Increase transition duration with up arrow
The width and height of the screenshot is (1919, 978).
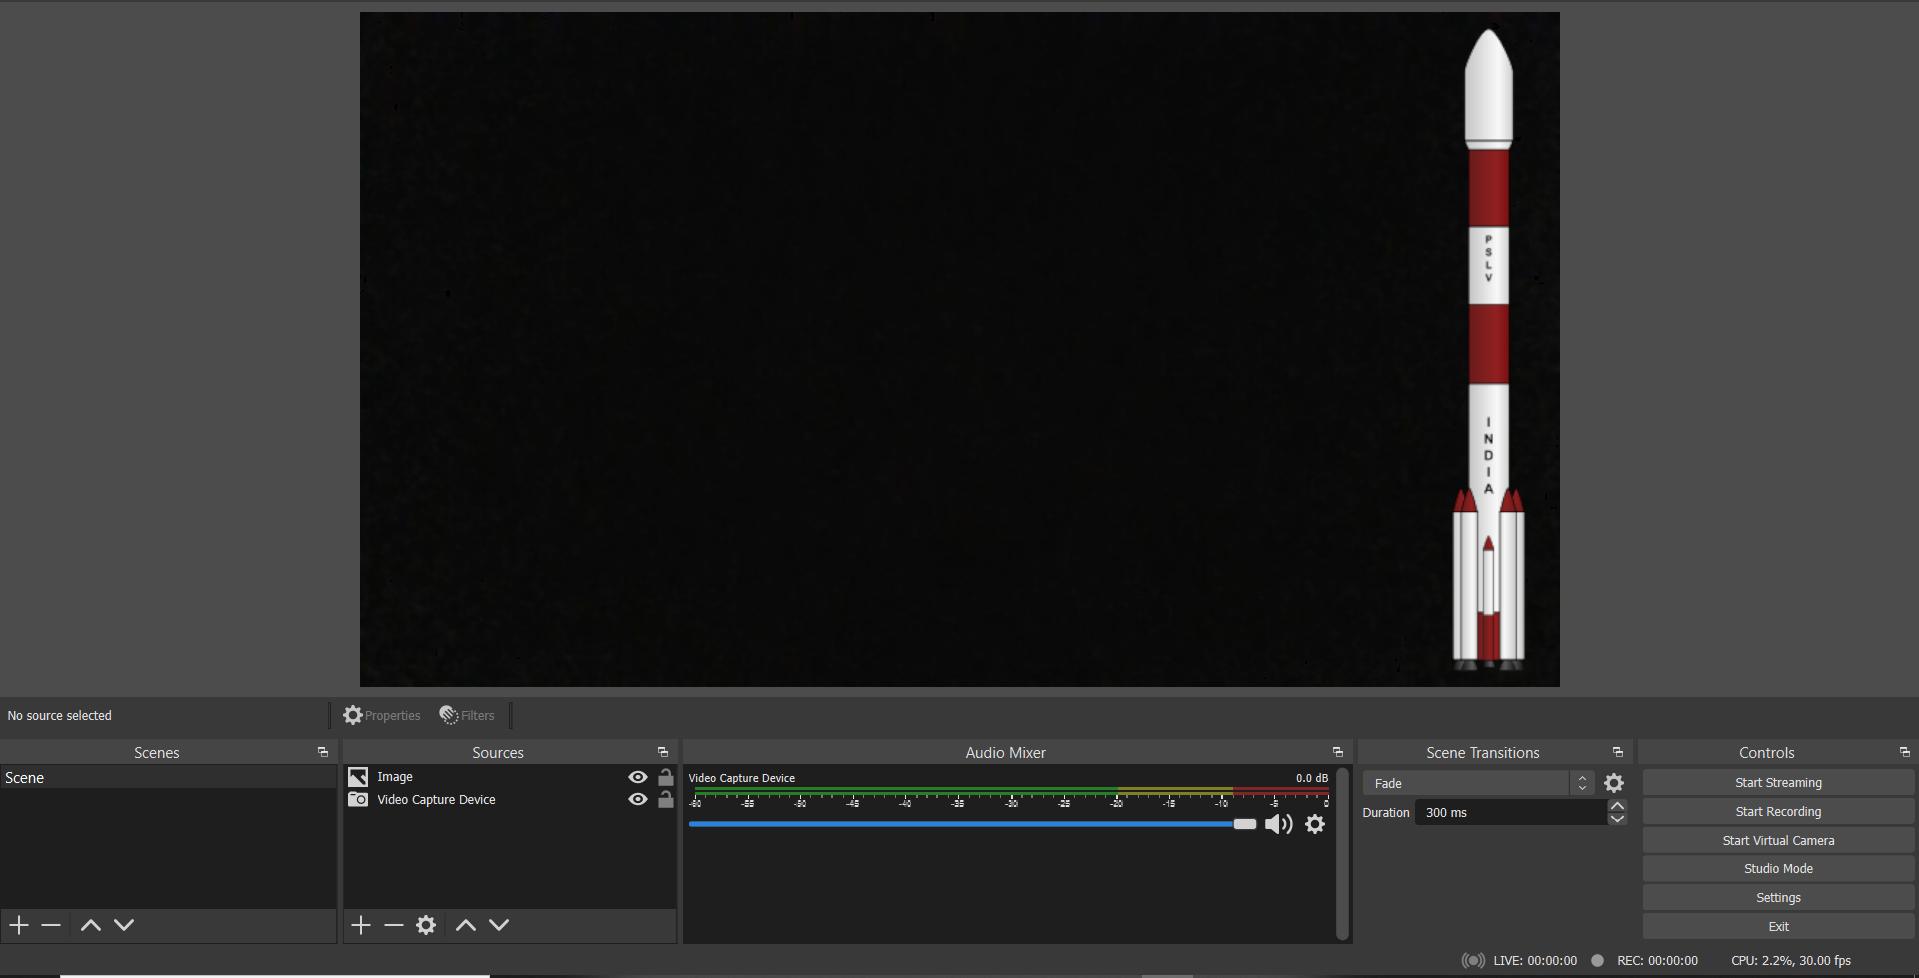pos(1617,805)
